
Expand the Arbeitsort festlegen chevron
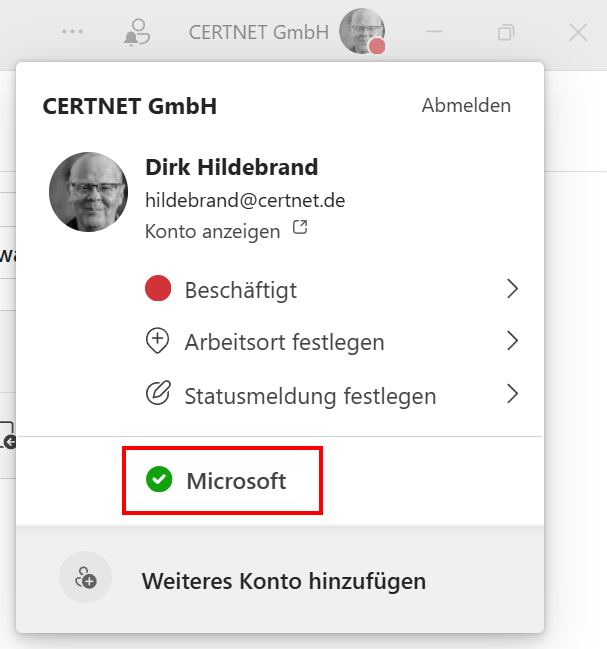(512, 342)
